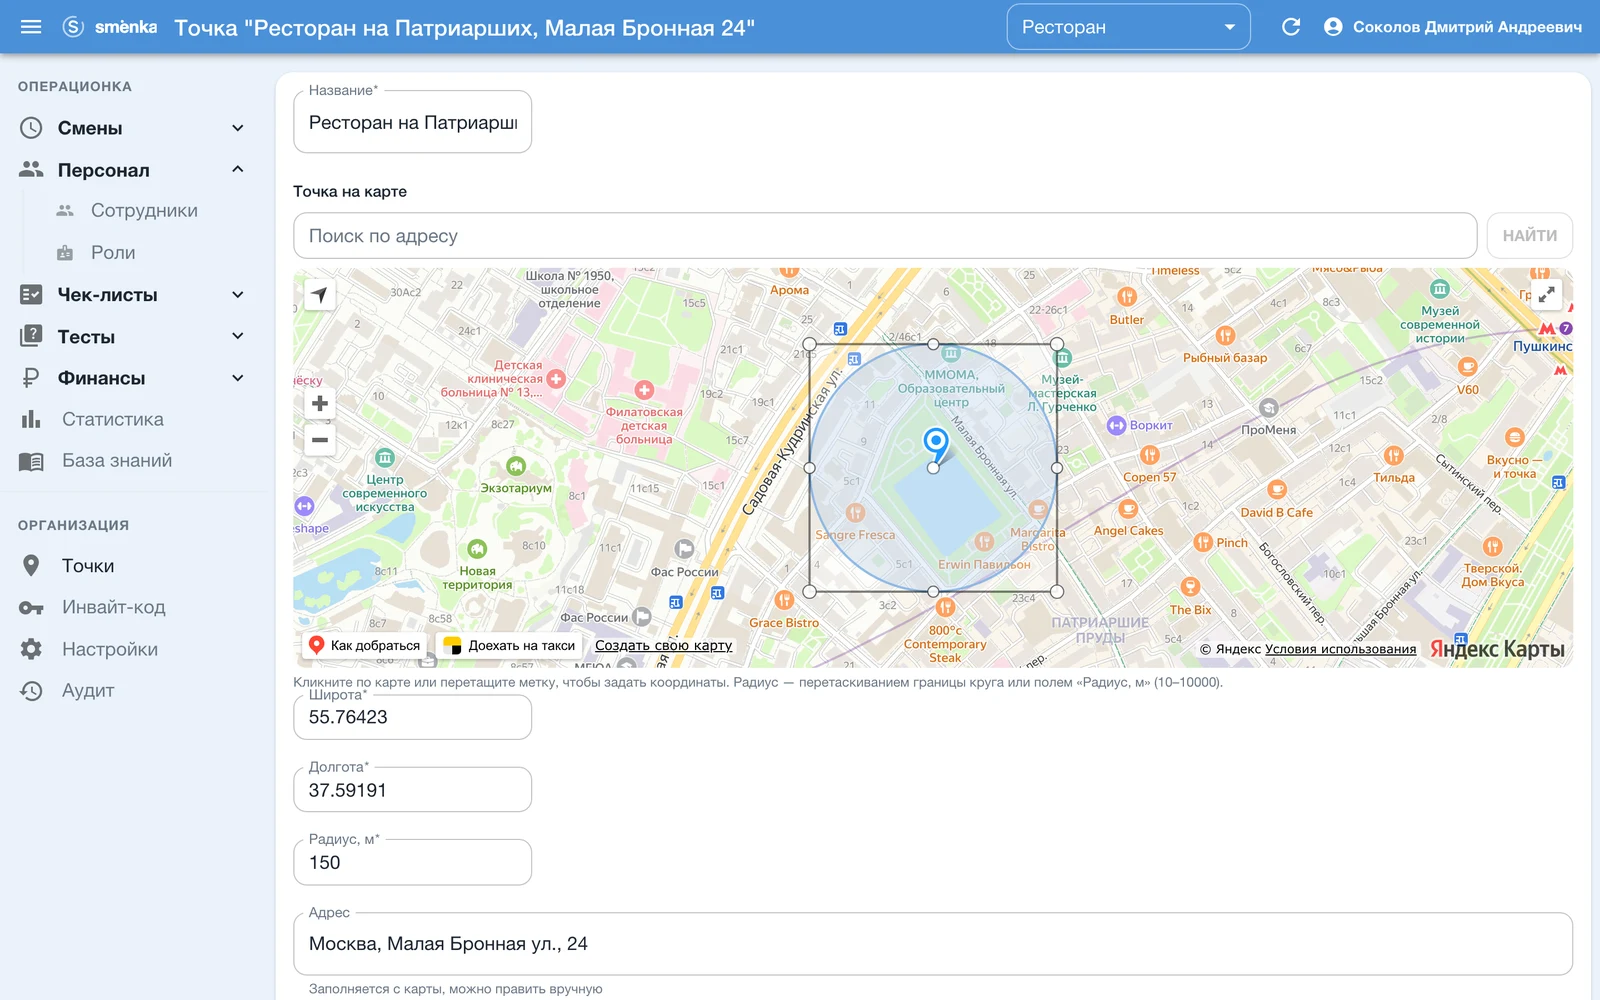Focus the Поиск по адресу search field
1600x1000 pixels.
pyautogui.click(x=885, y=236)
